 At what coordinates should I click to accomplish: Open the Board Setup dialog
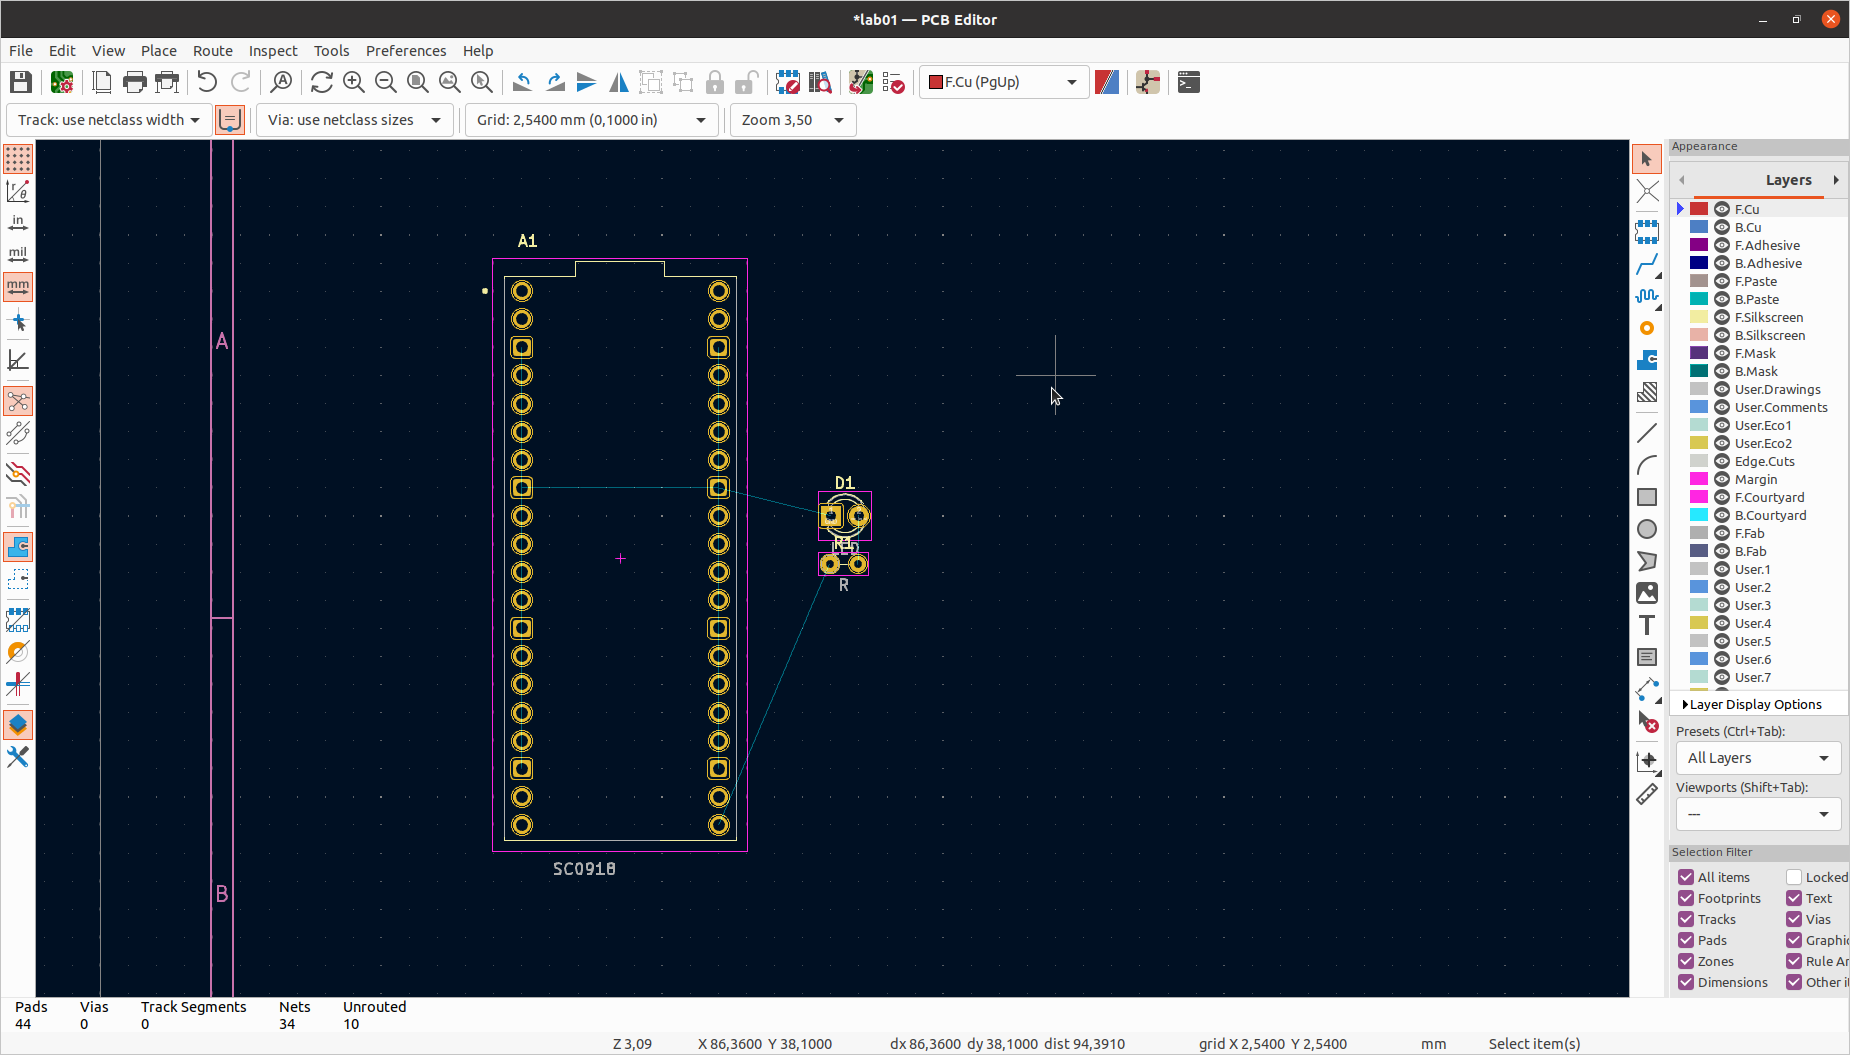click(62, 82)
